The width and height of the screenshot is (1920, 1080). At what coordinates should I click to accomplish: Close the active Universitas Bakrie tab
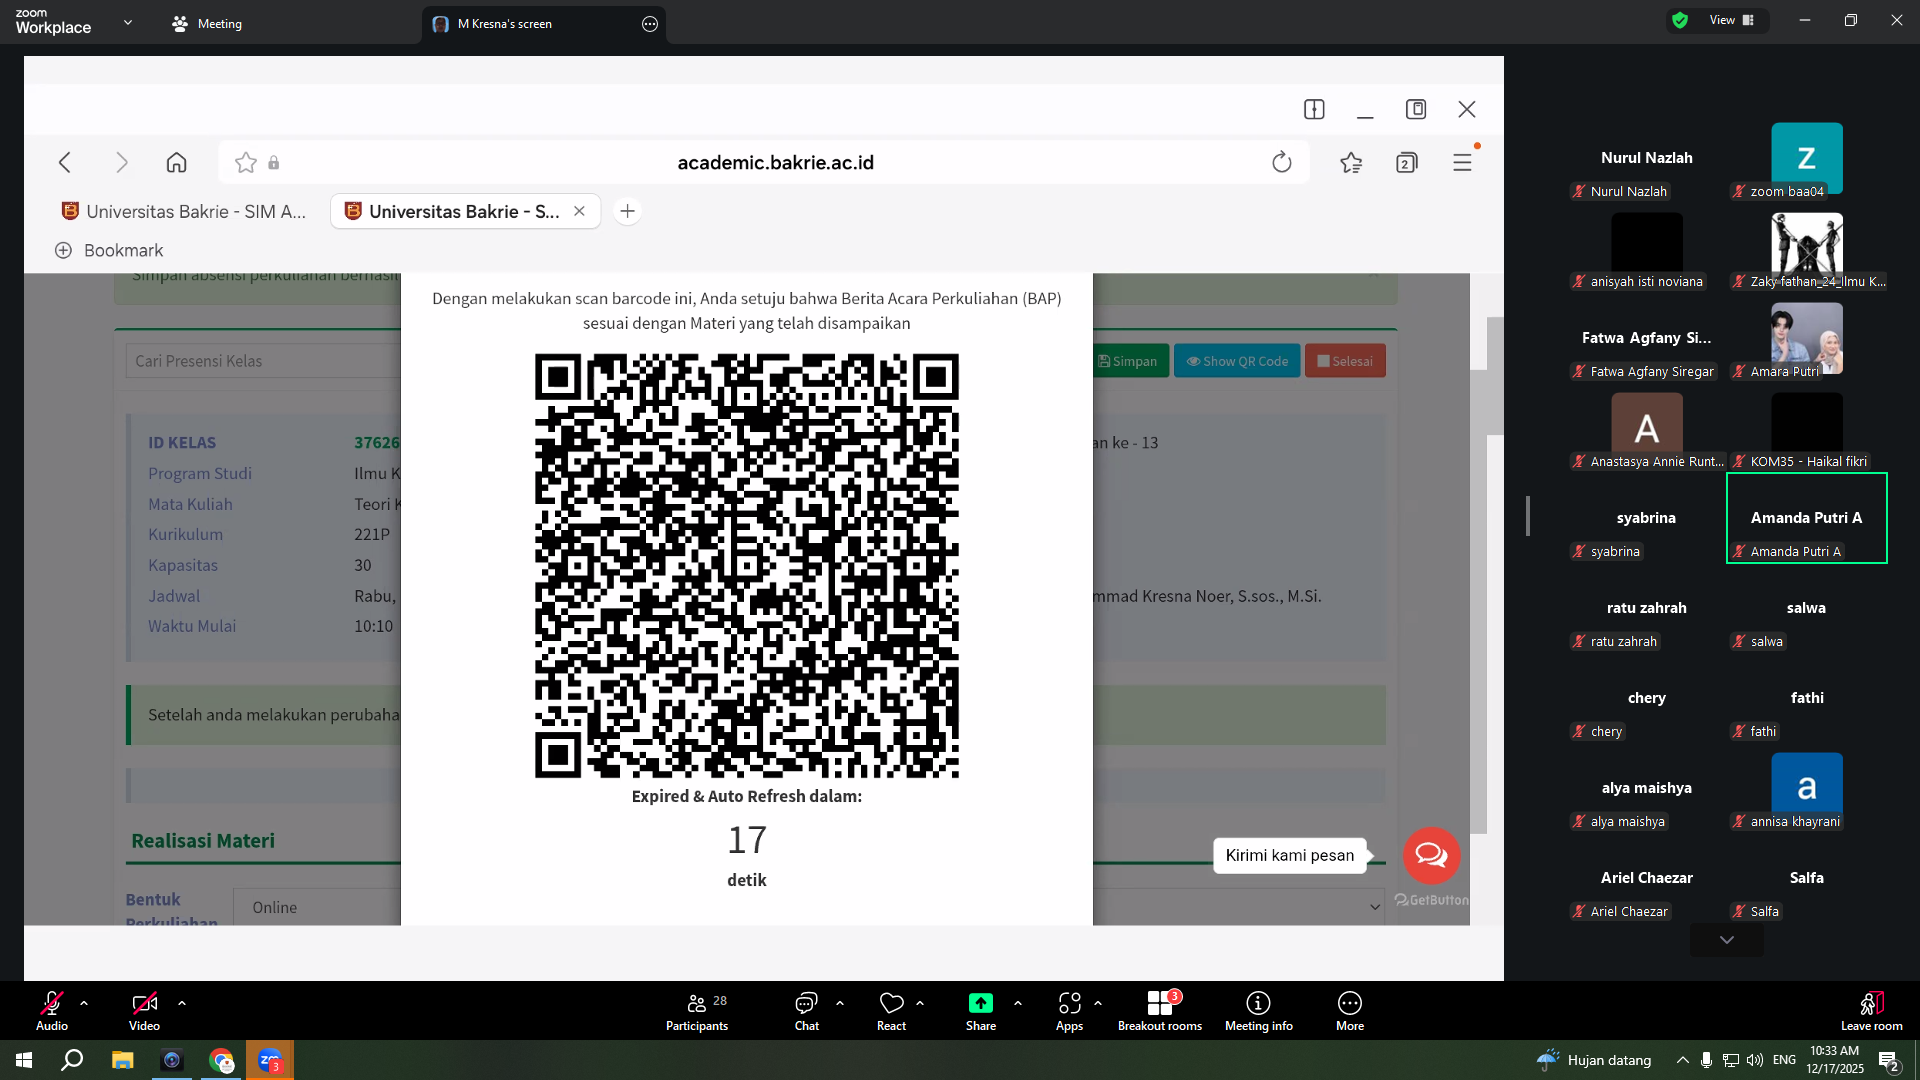pos(579,211)
